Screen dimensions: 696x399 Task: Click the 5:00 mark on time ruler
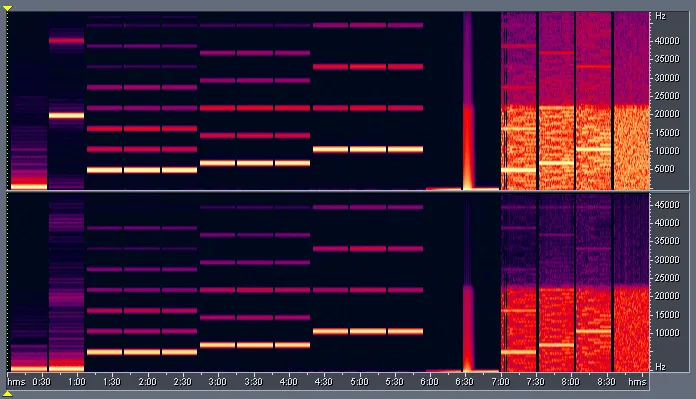(359, 382)
